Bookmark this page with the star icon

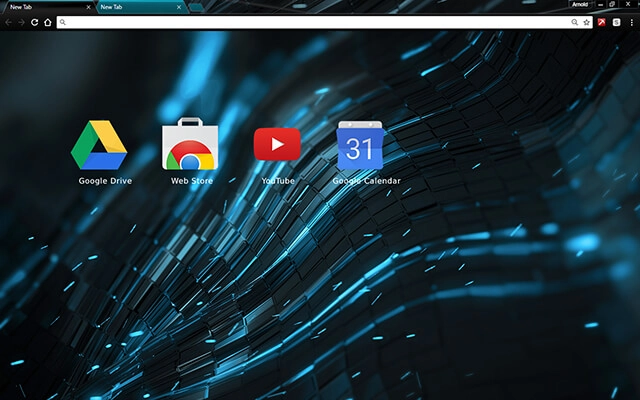click(x=587, y=22)
